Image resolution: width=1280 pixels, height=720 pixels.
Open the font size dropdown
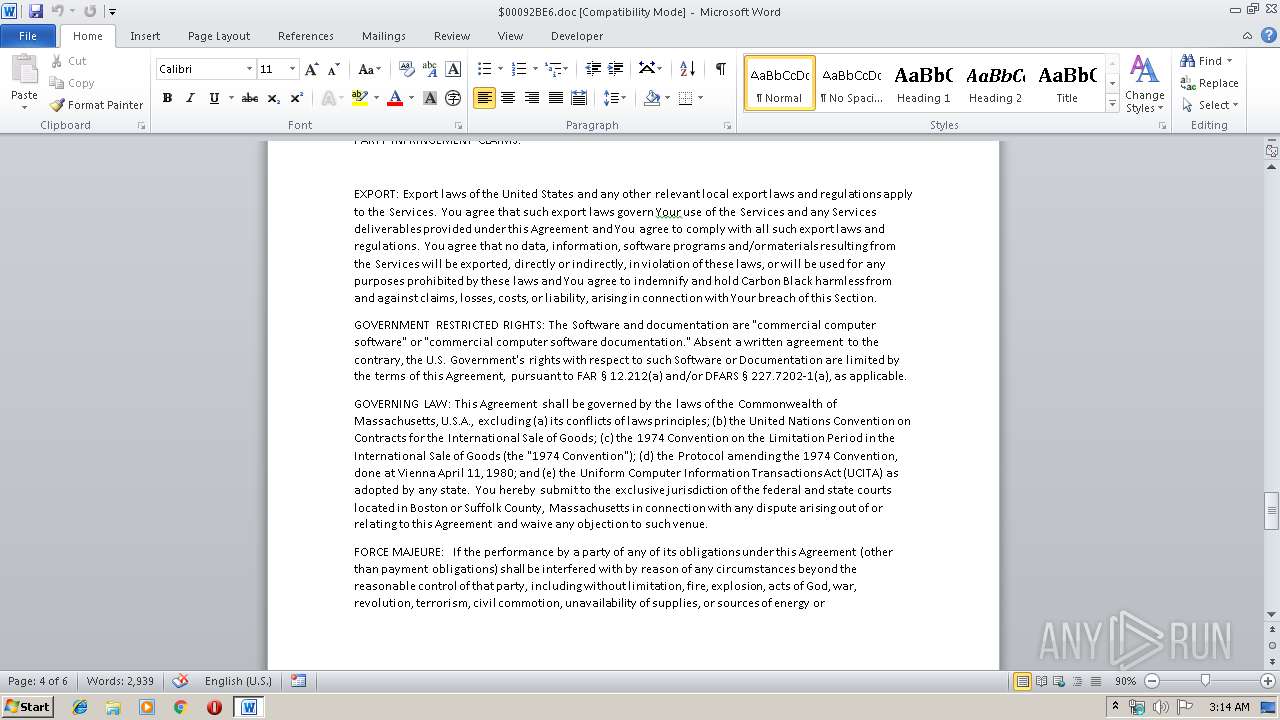(x=292, y=69)
